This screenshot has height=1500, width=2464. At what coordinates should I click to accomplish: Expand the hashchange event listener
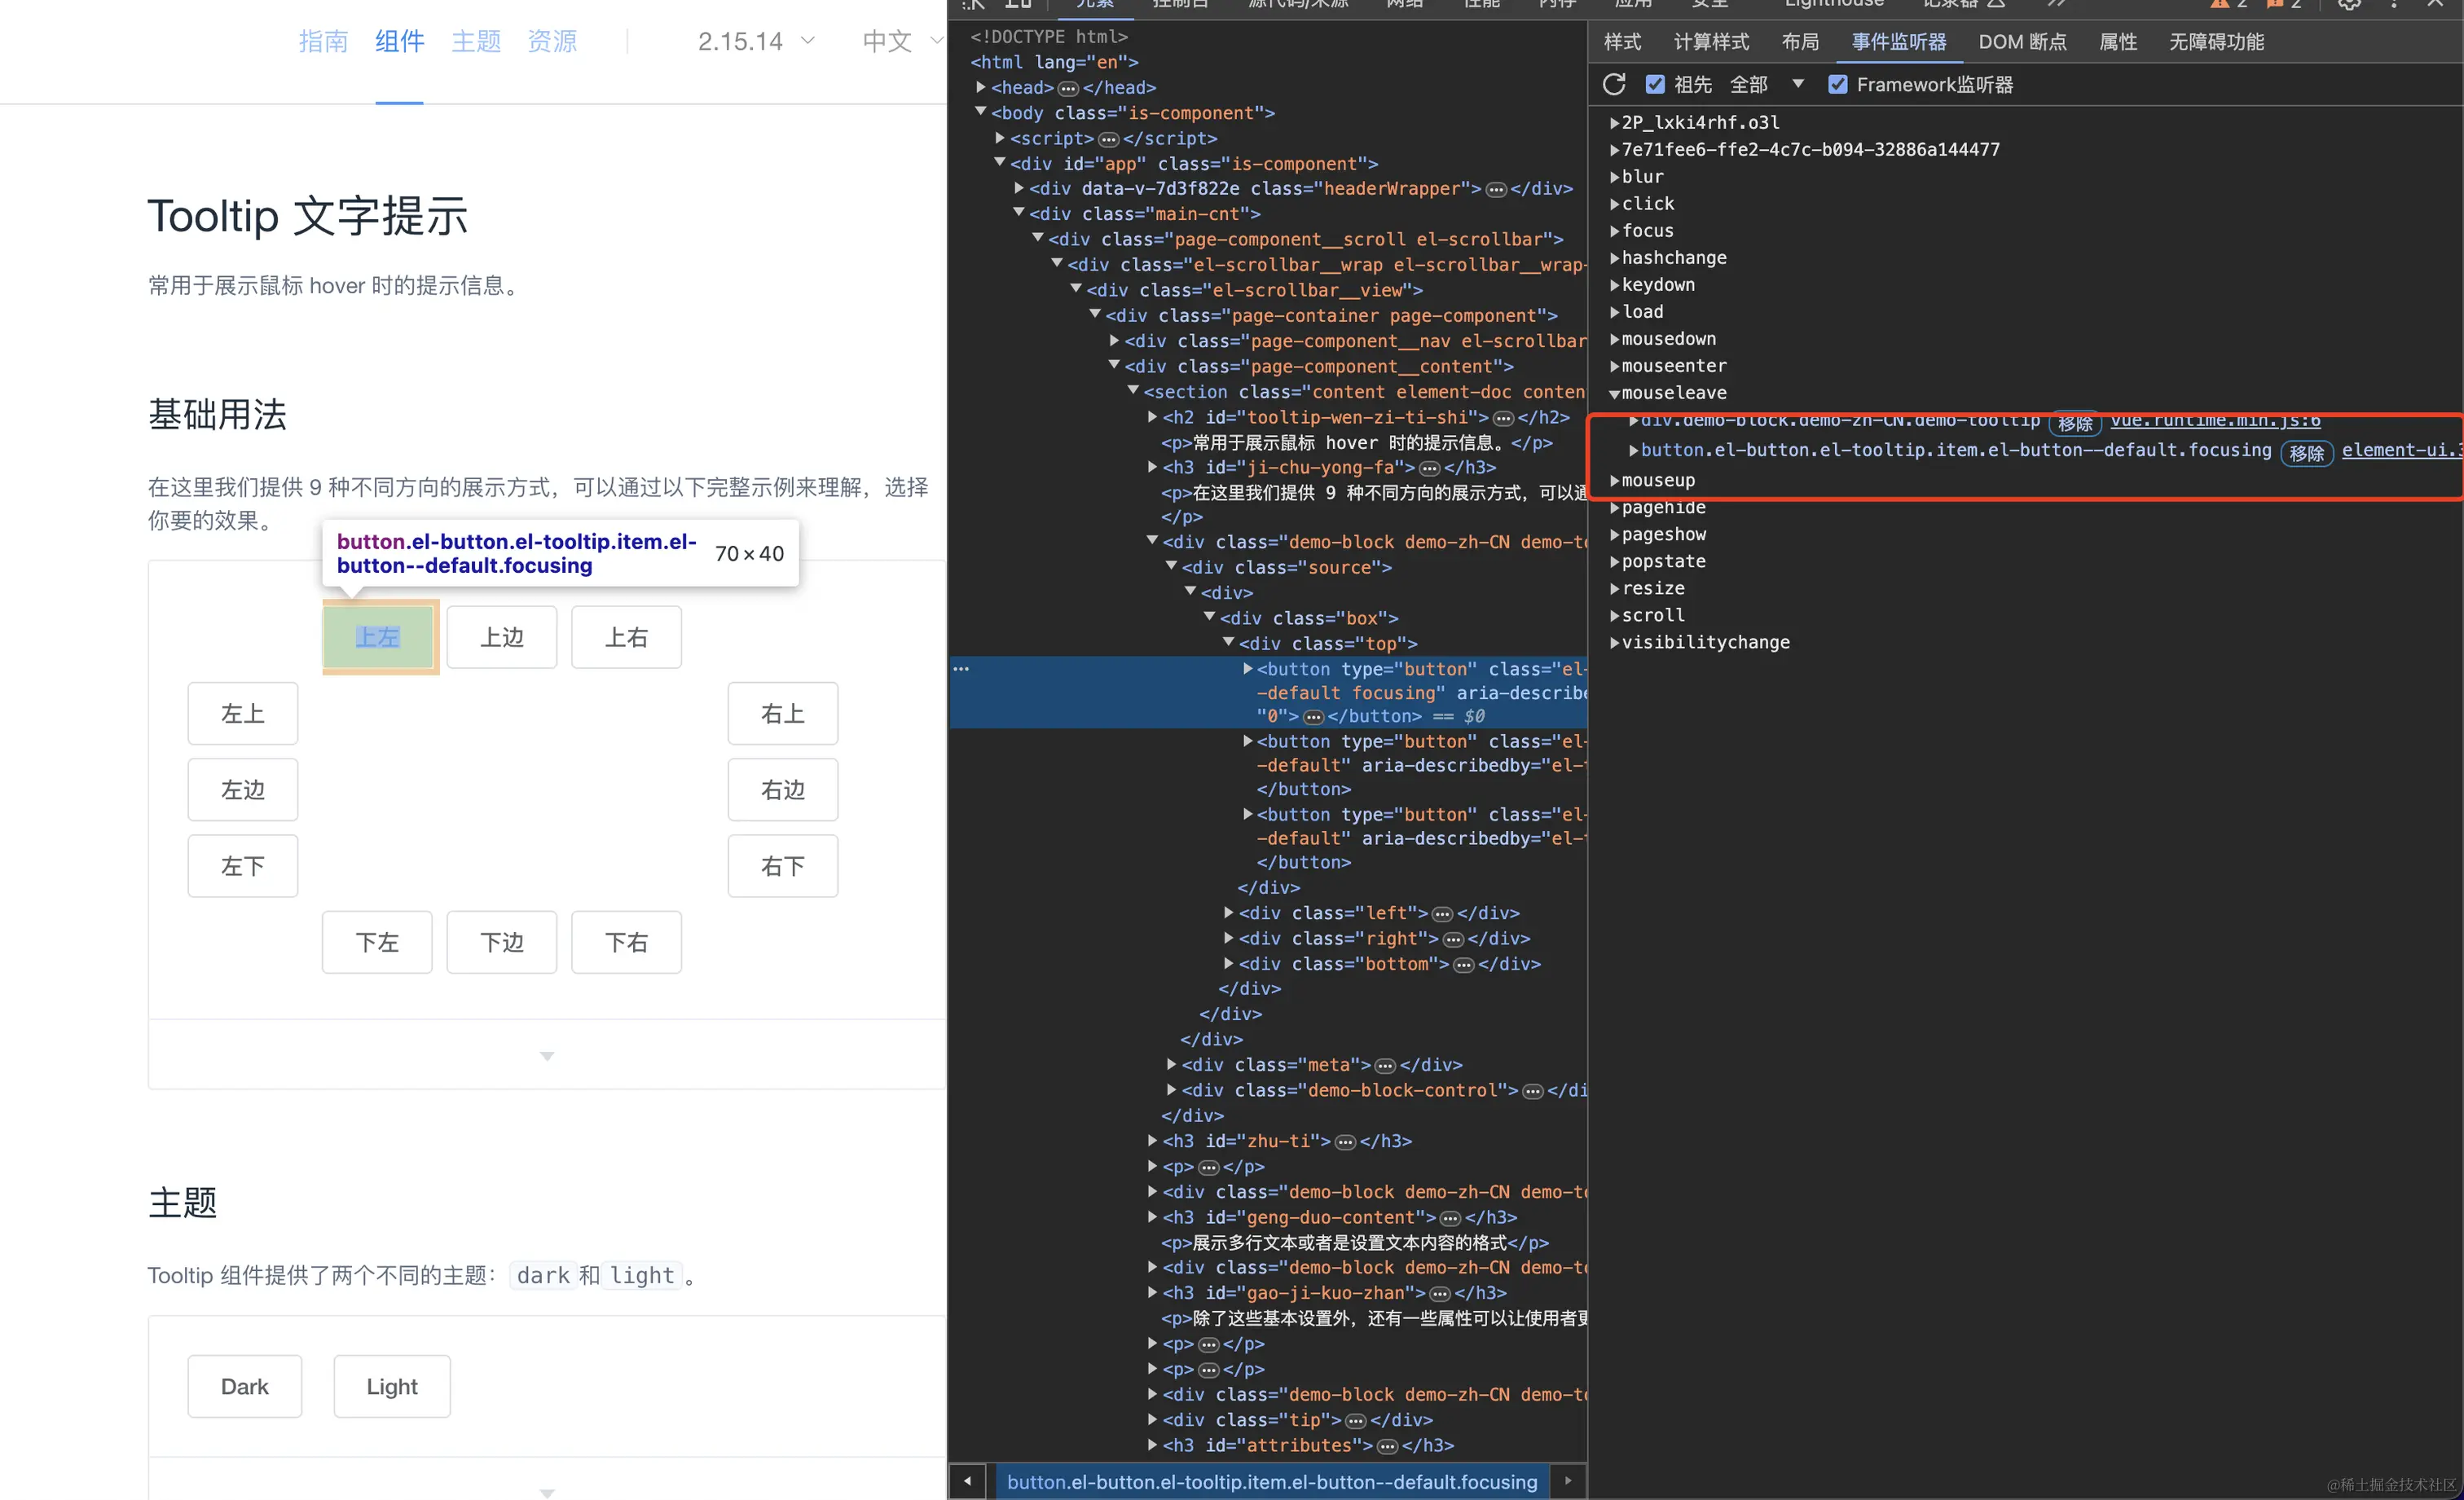pyautogui.click(x=1614, y=258)
